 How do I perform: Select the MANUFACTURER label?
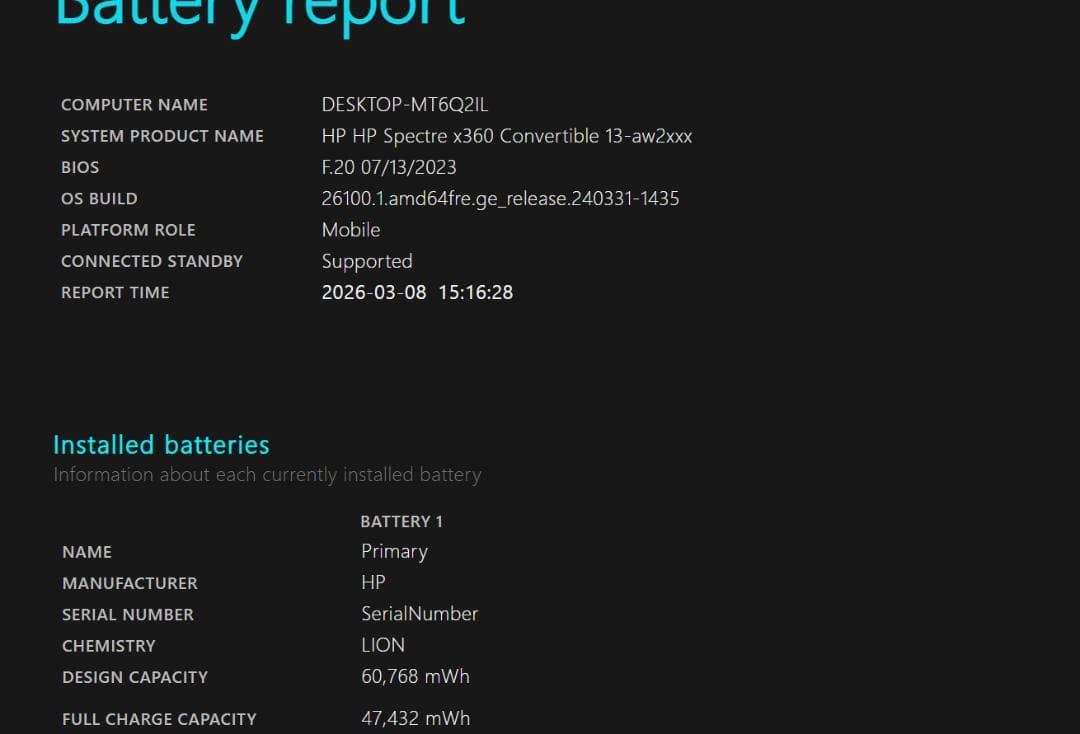pos(129,583)
